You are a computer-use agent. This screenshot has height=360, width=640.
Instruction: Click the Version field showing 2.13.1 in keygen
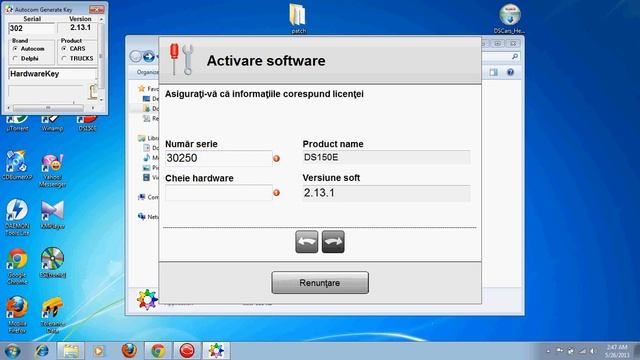coord(78,28)
